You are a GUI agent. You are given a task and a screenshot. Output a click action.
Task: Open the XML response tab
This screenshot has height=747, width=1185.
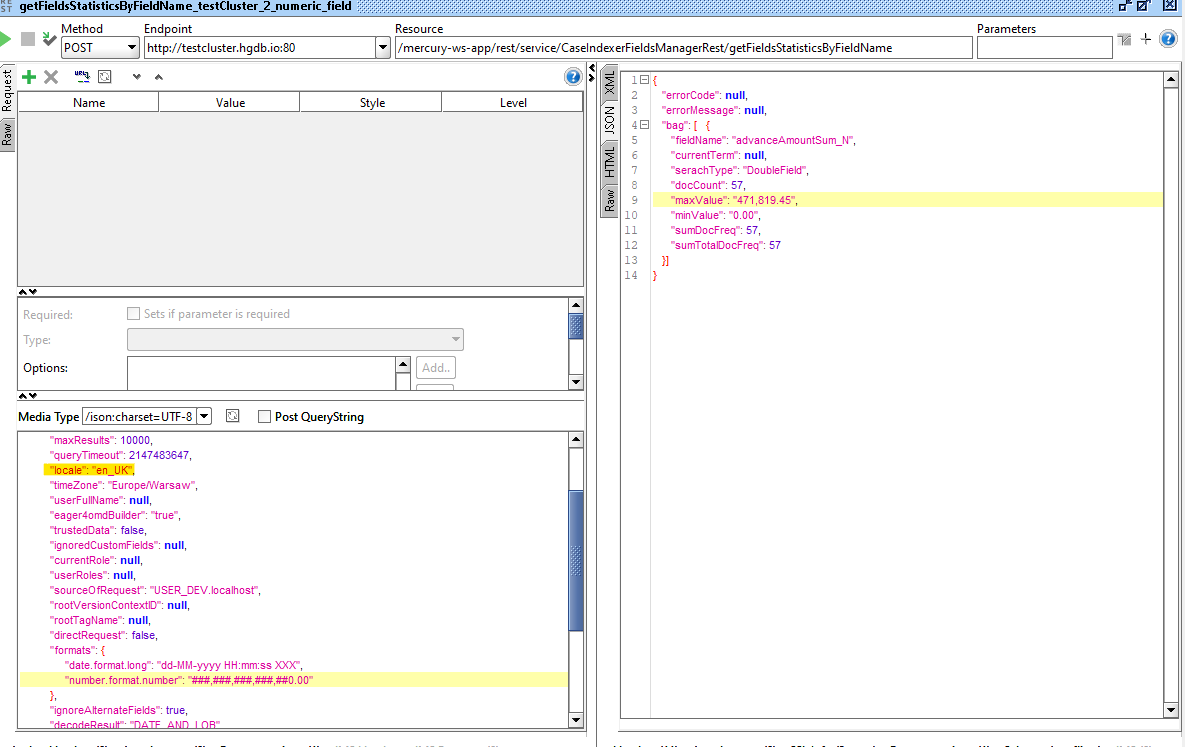609,84
